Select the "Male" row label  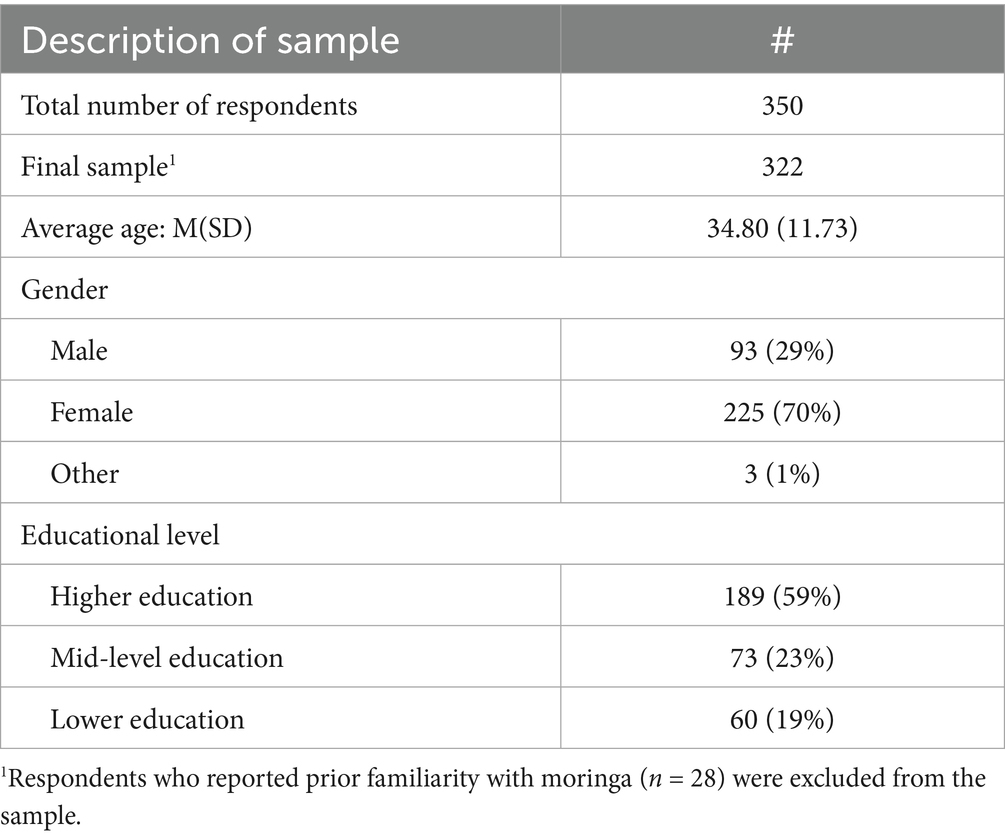coord(79,351)
